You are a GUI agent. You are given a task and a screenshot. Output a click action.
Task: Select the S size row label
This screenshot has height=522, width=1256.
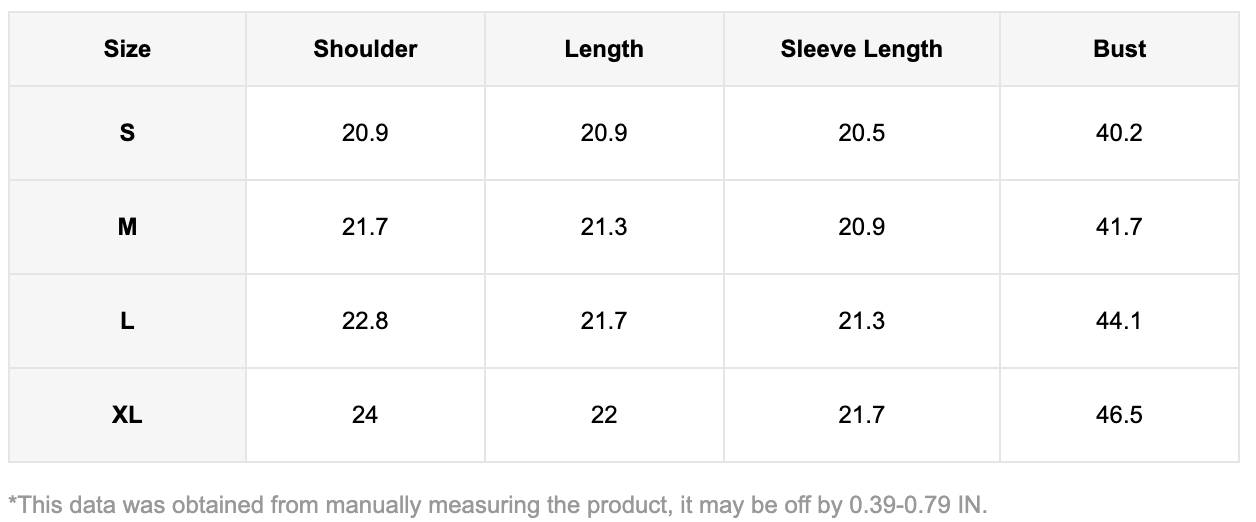tap(127, 133)
